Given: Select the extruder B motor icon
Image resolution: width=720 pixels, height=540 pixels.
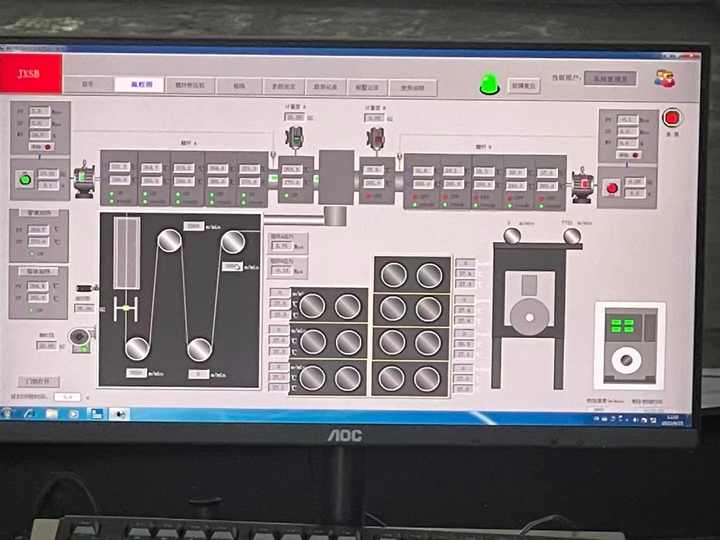Looking at the screenshot, I should 582,185.
